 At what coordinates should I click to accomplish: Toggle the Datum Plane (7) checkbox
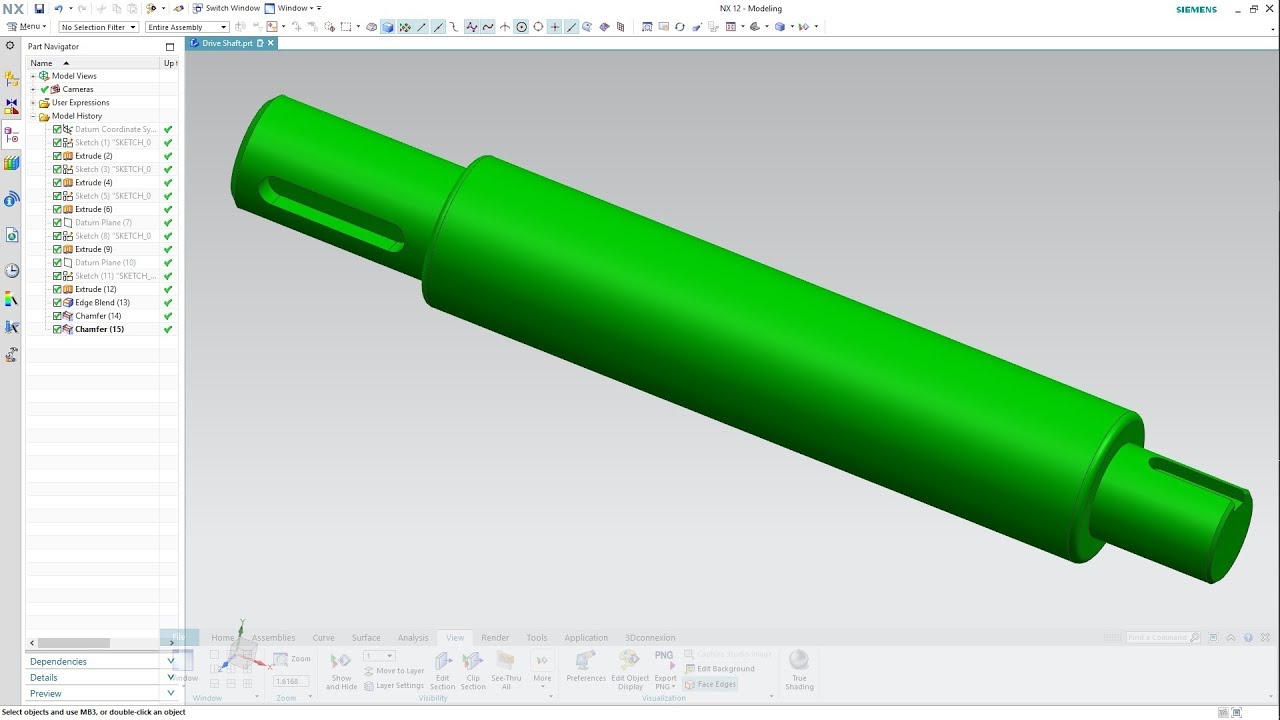point(58,222)
